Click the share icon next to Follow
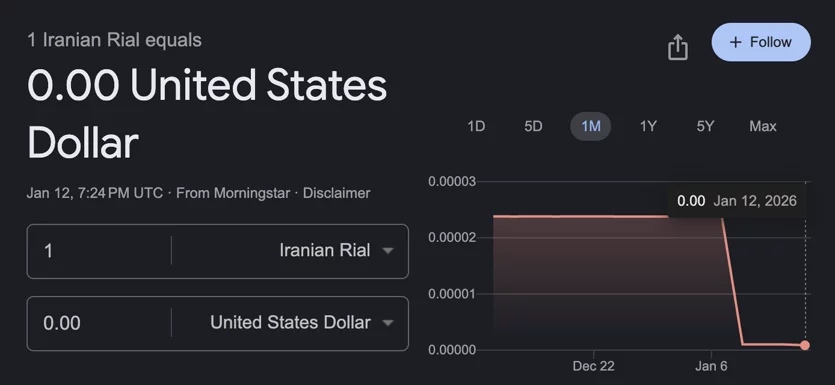835x385 pixels. tap(677, 47)
